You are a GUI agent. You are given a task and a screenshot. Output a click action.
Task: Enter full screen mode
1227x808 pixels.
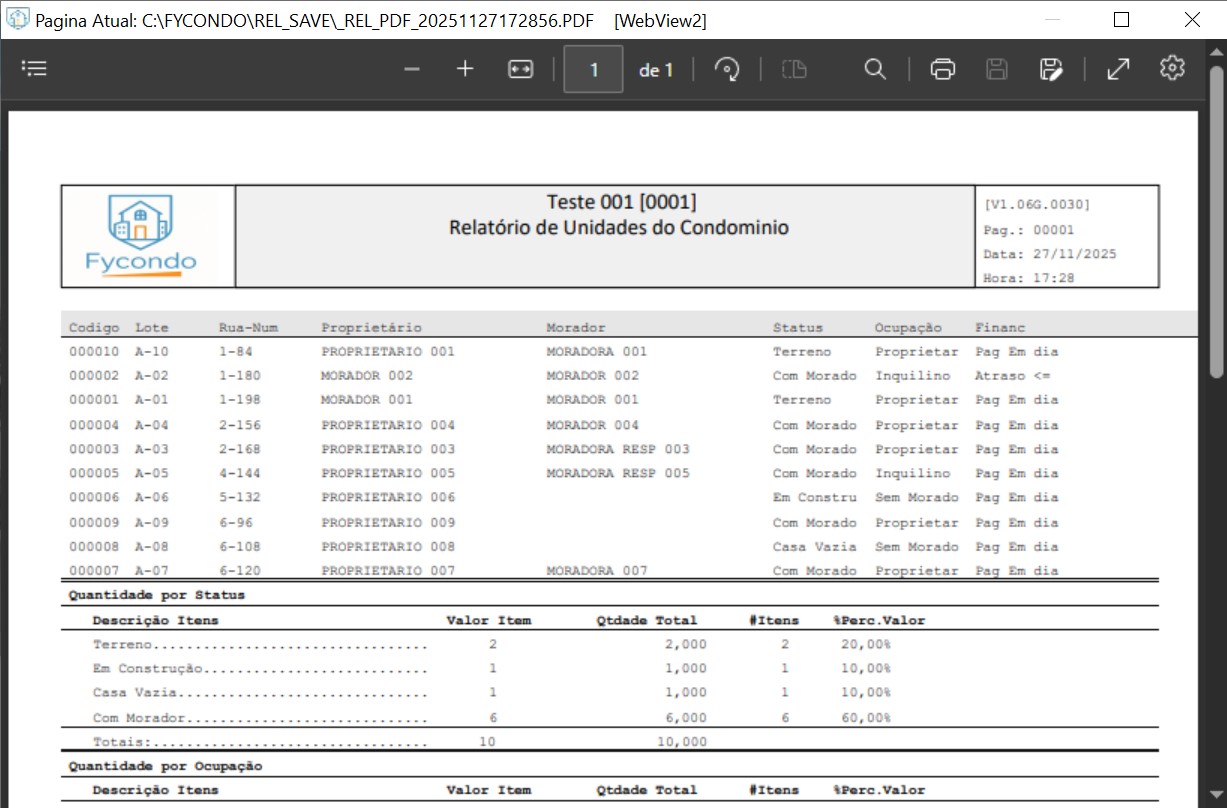[x=1118, y=69]
